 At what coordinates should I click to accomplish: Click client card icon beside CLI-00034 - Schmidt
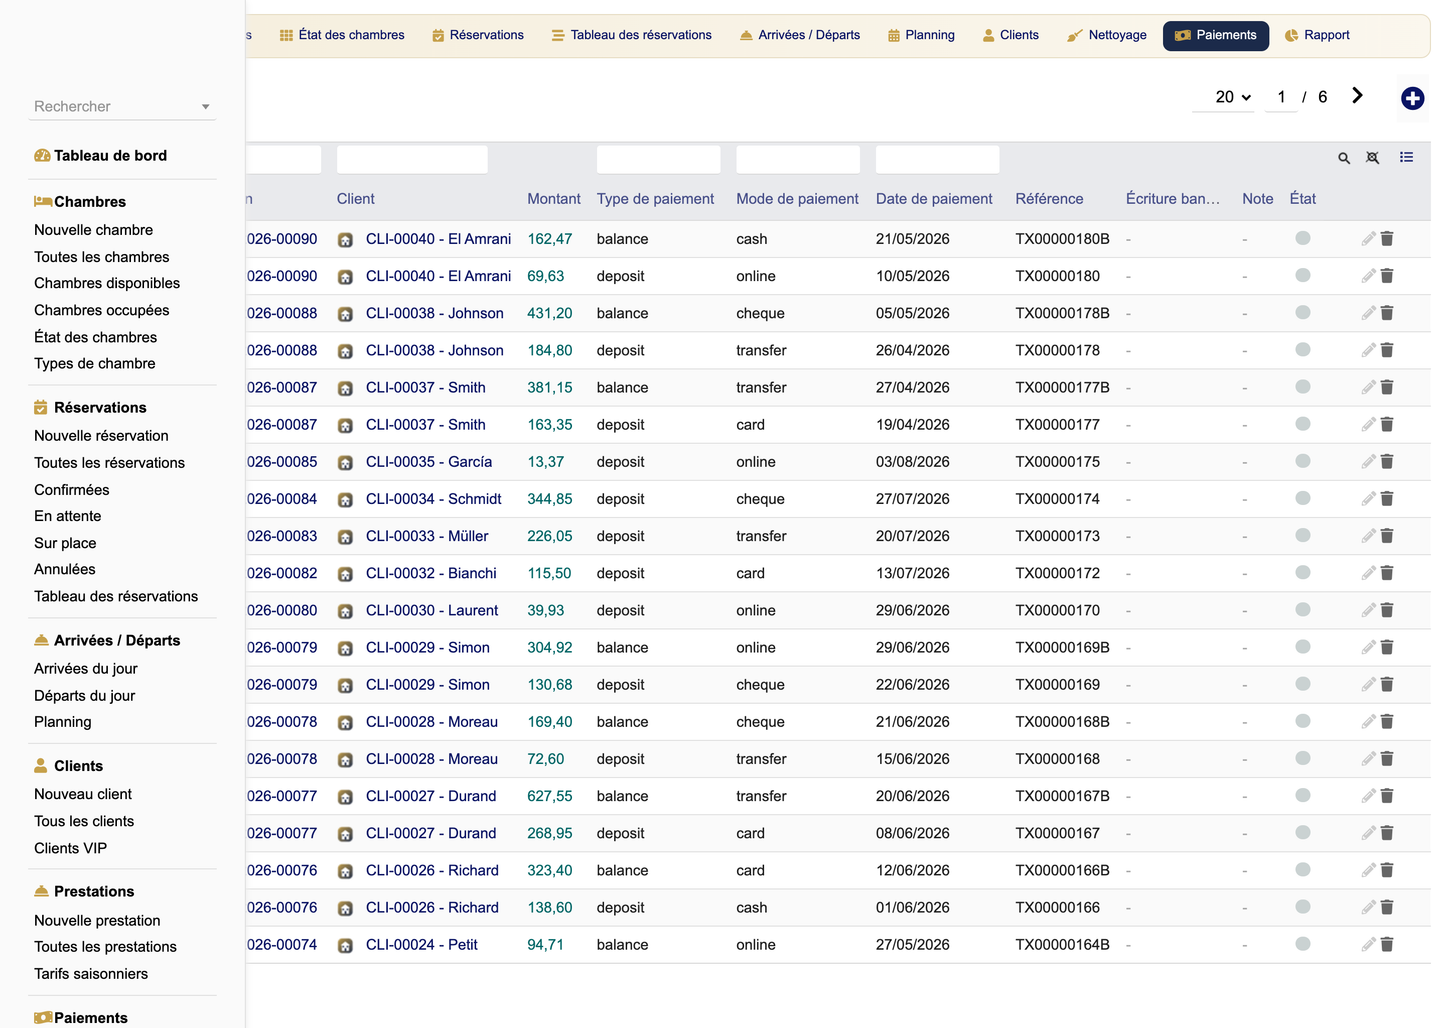(345, 500)
